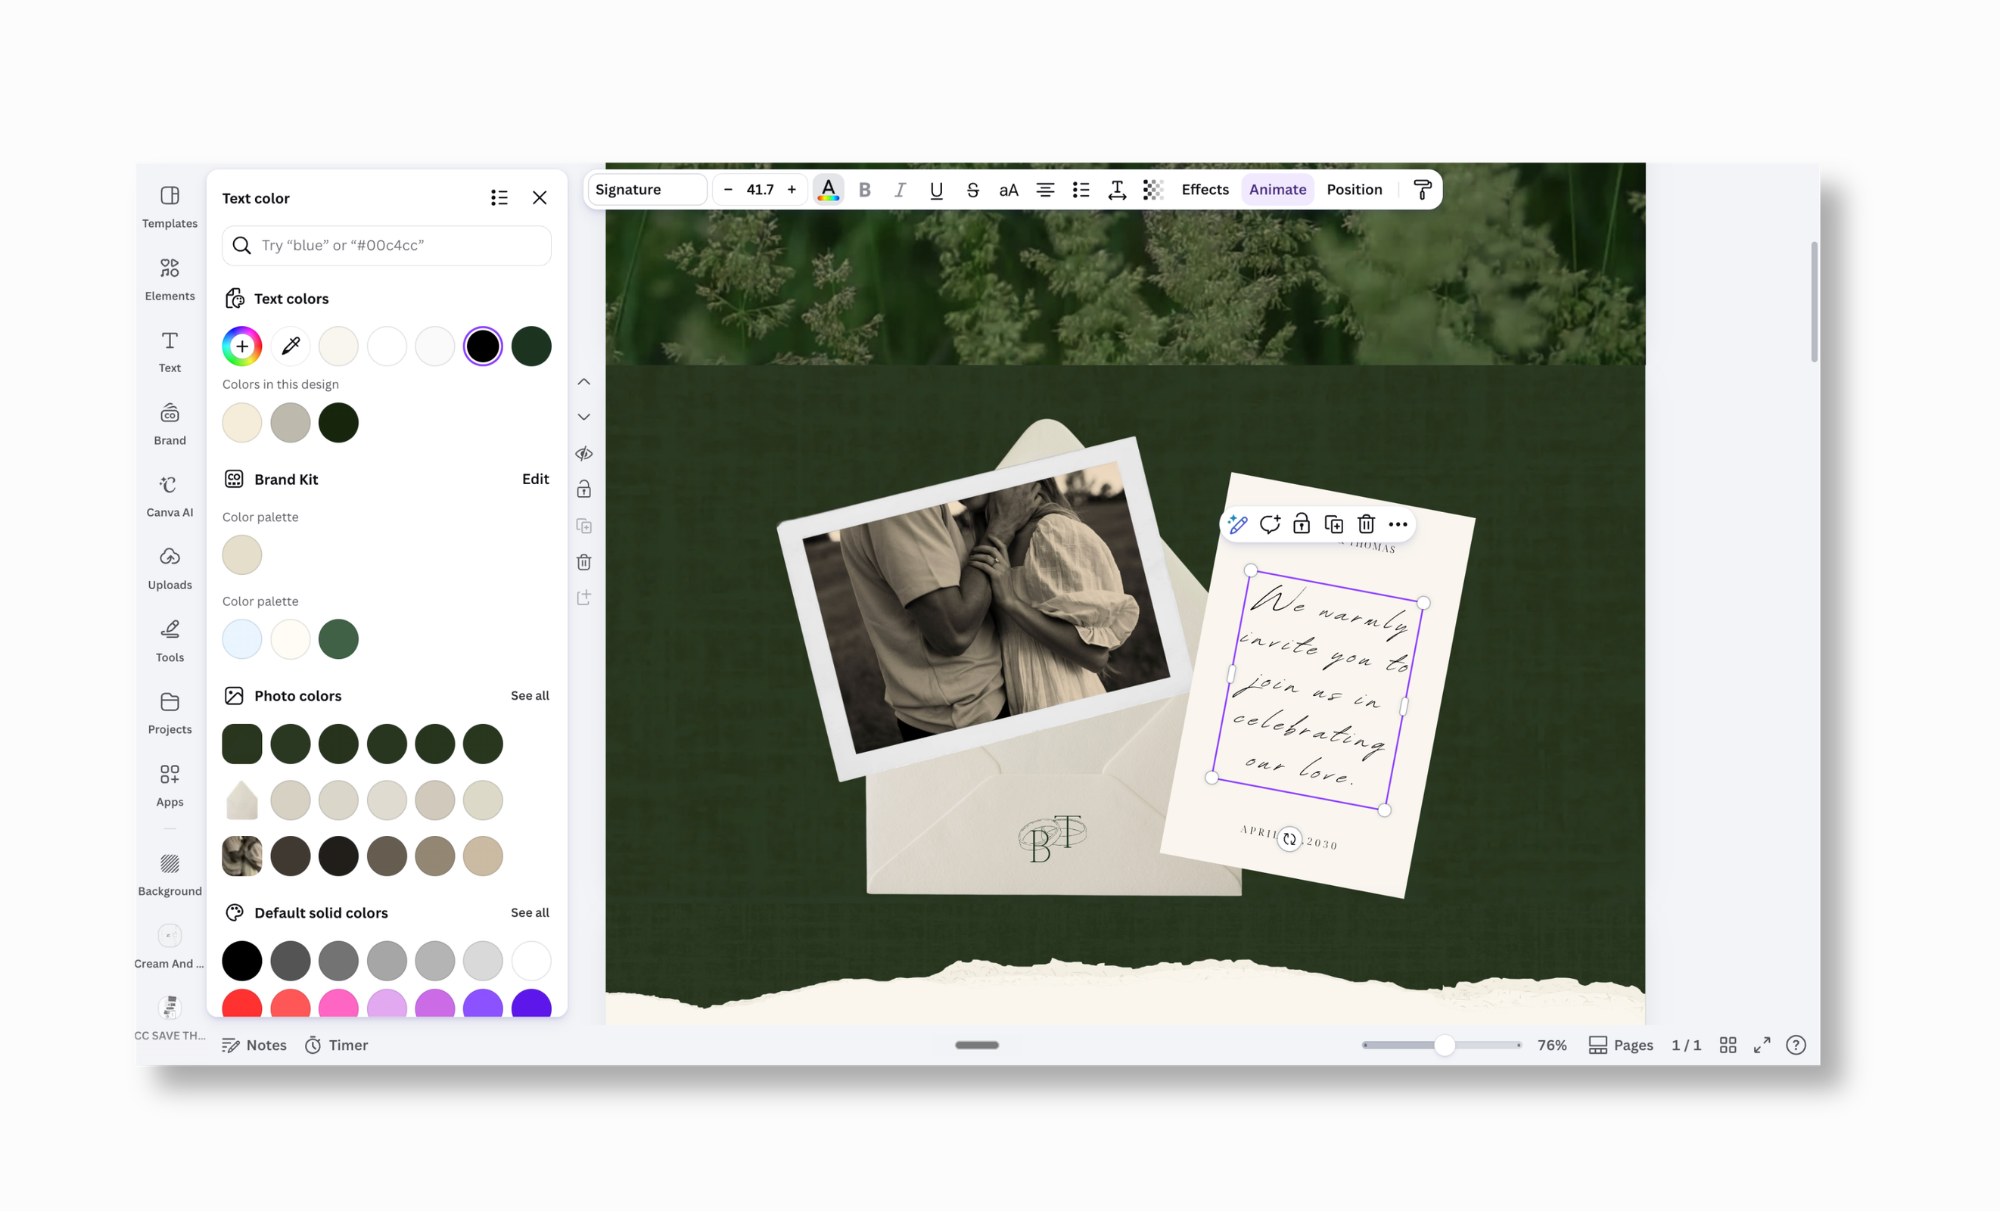Screen dimensions: 2000x1212
Task: Click the add new color rainbow button
Action: tap(242, 346)
